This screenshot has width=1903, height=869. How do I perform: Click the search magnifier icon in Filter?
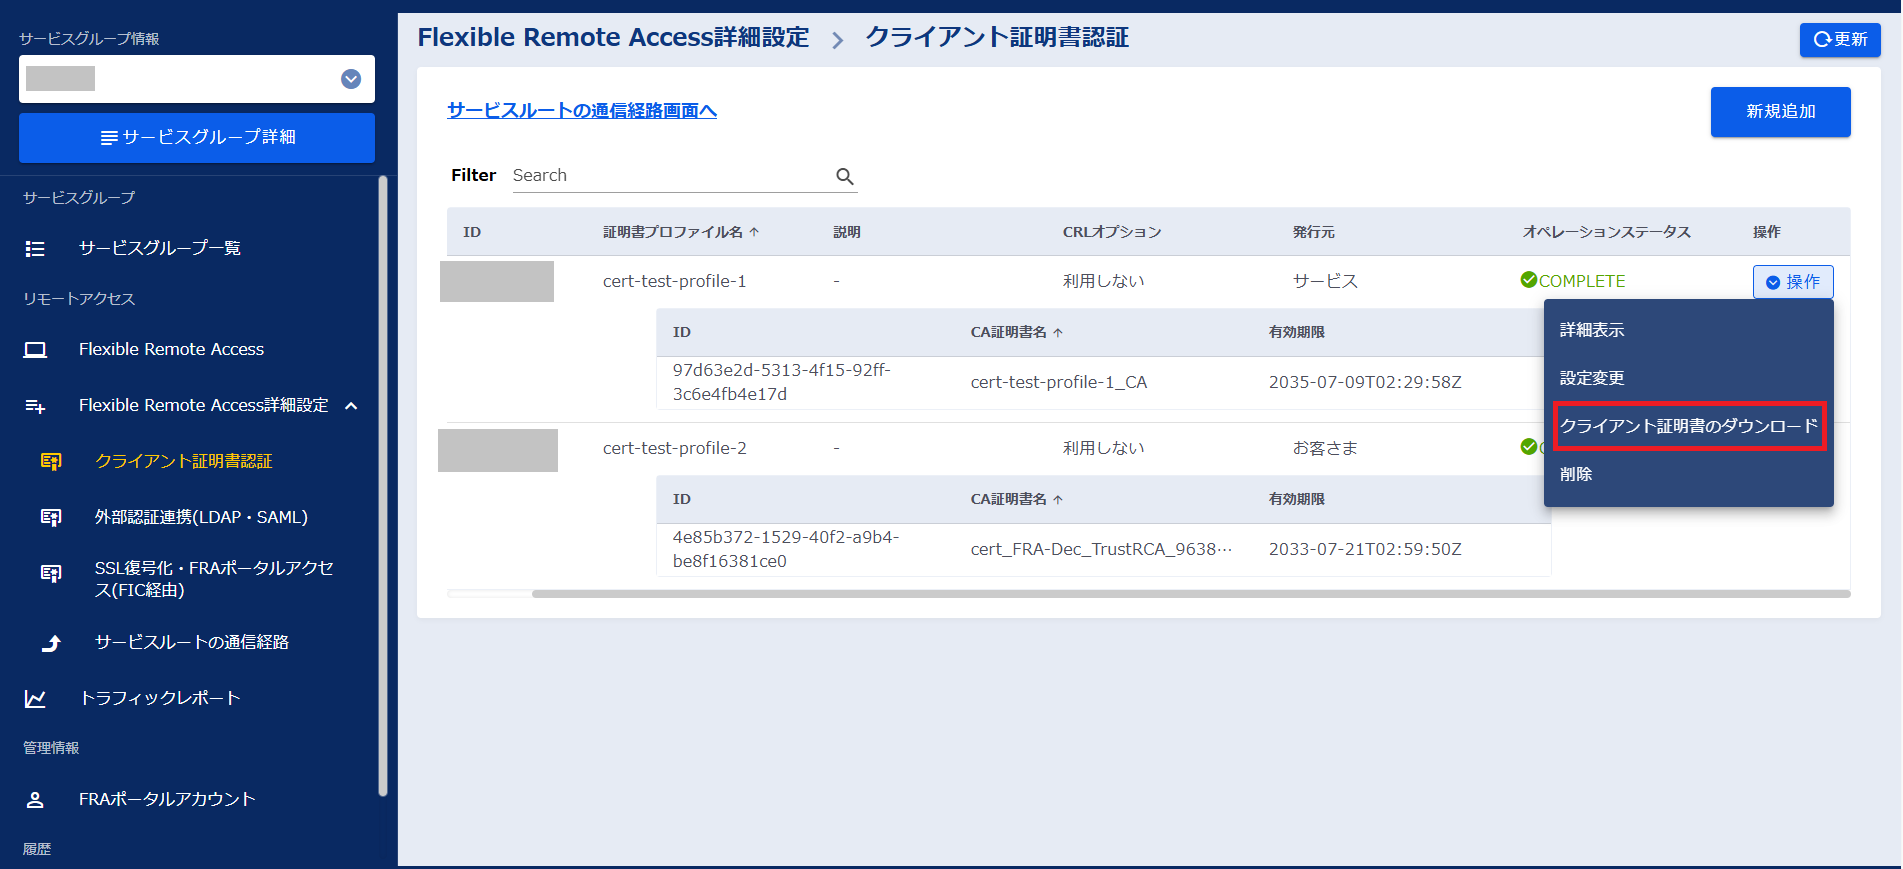844,177
